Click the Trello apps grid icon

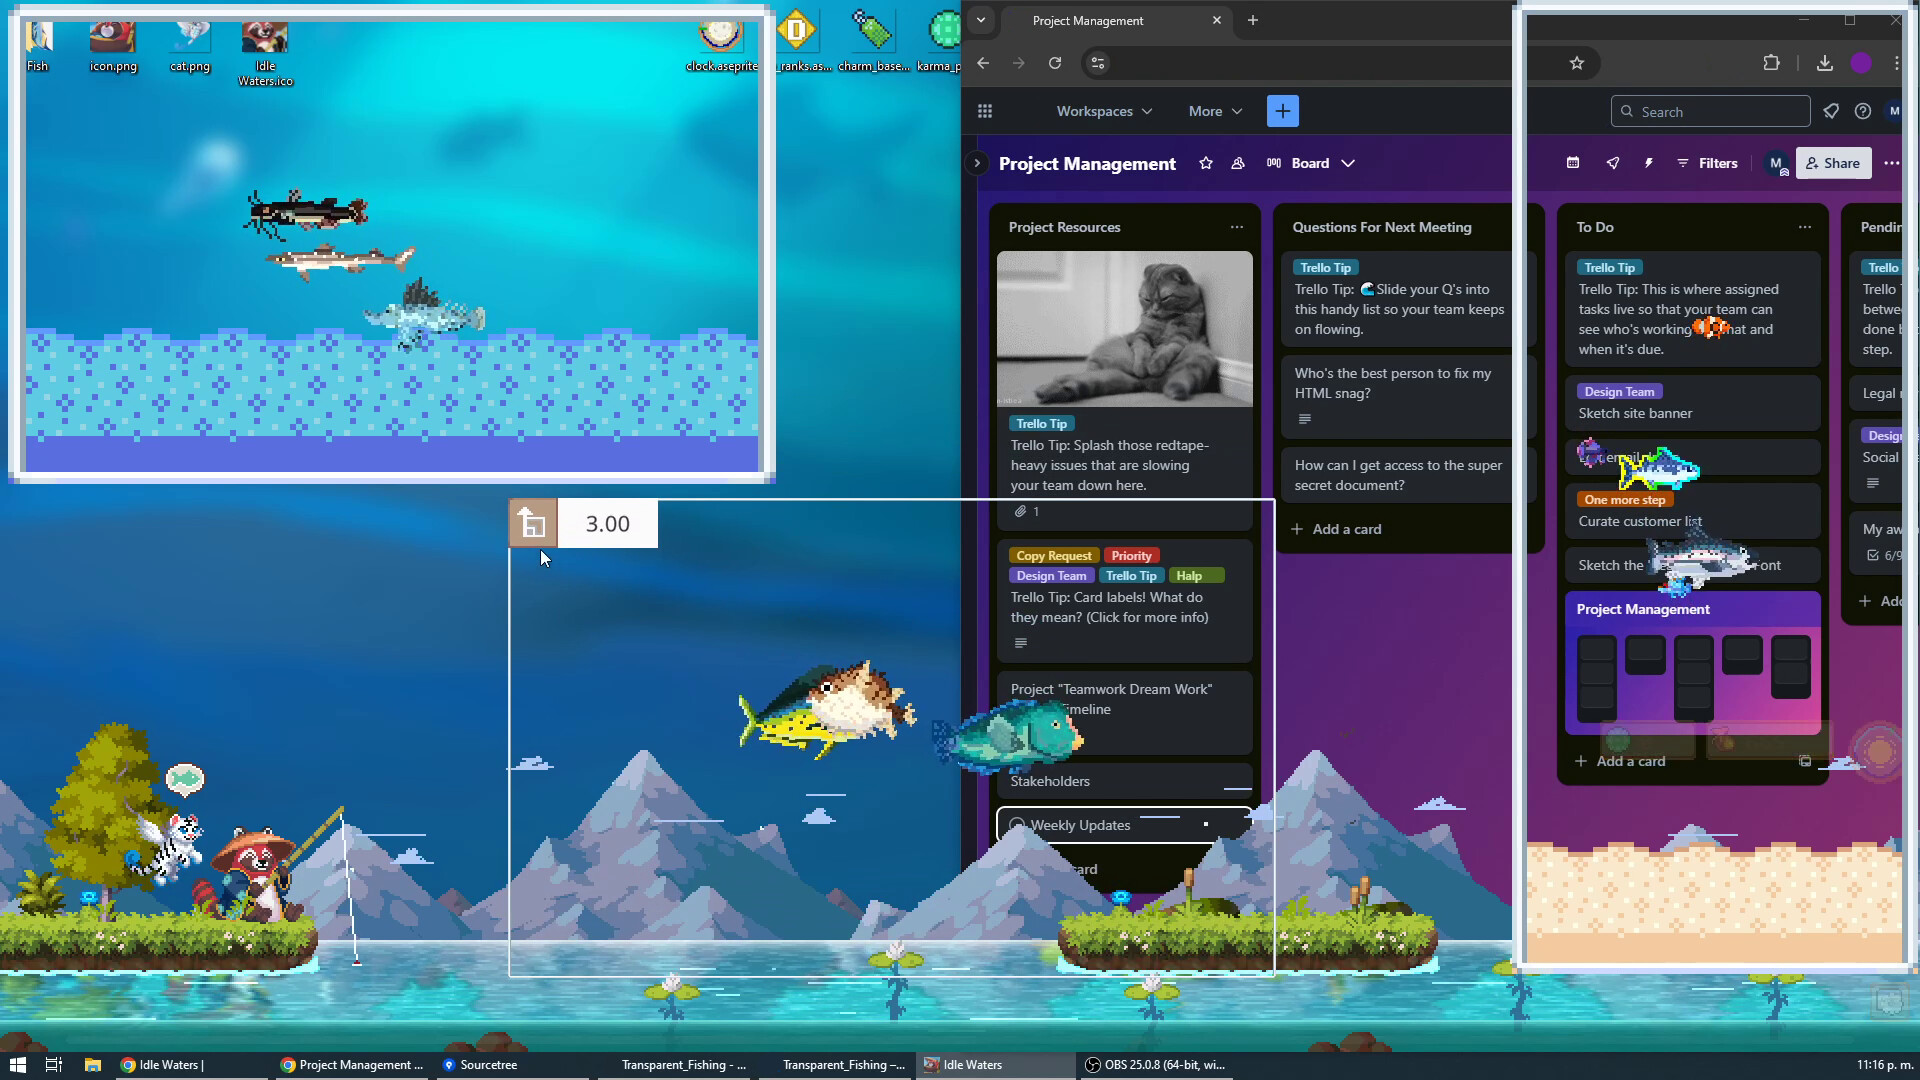(985, 110)
